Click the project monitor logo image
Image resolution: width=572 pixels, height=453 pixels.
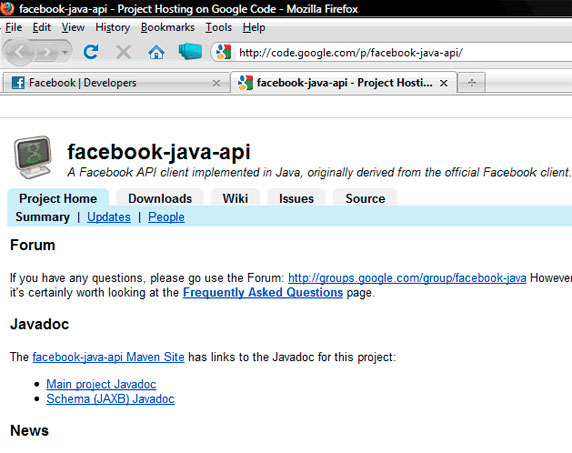[33, 157]
